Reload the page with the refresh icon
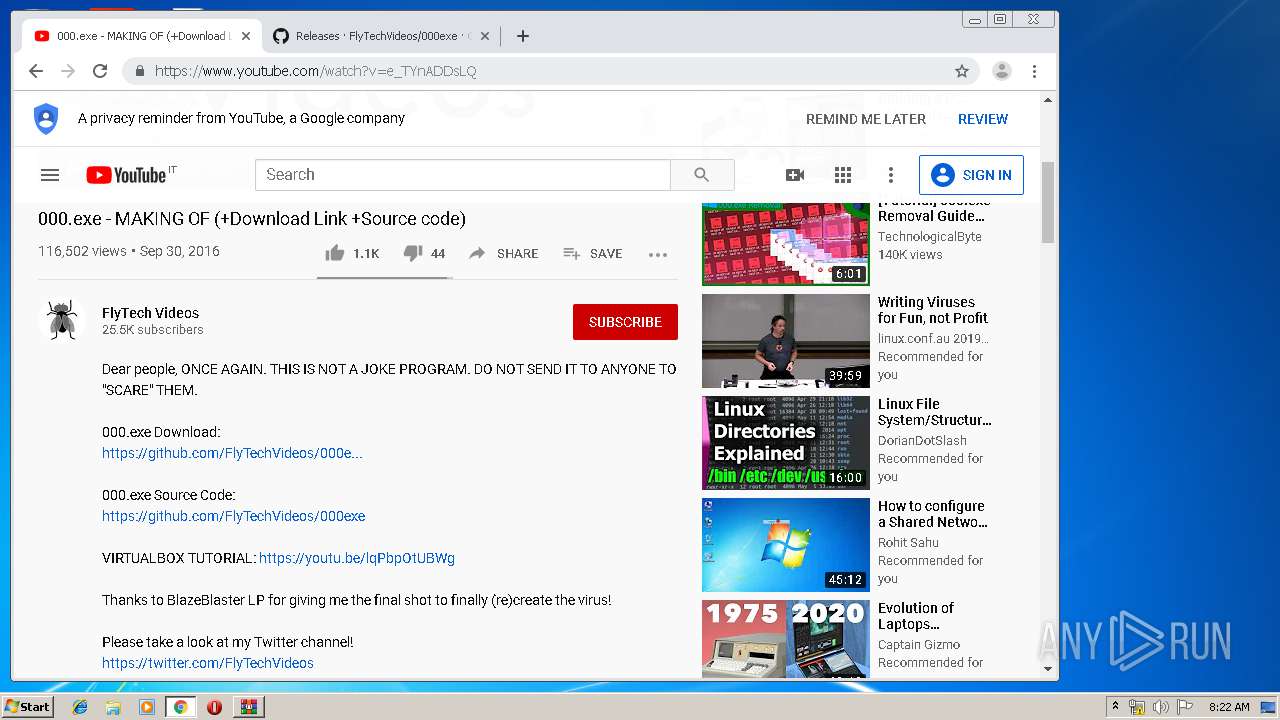 click(x=100, y=71)
